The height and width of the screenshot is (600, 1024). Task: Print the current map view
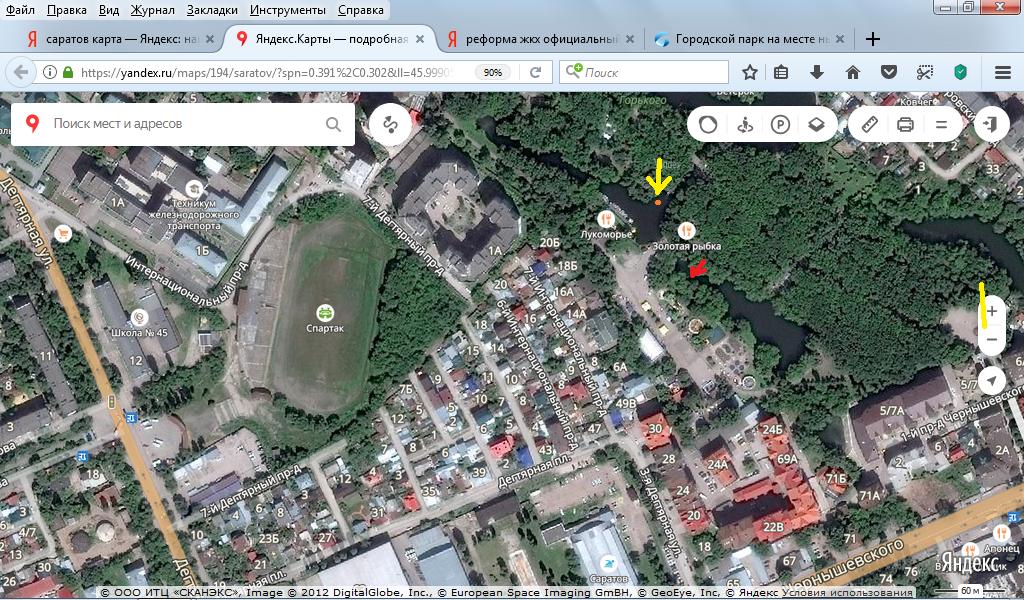(x=906, y=125)
